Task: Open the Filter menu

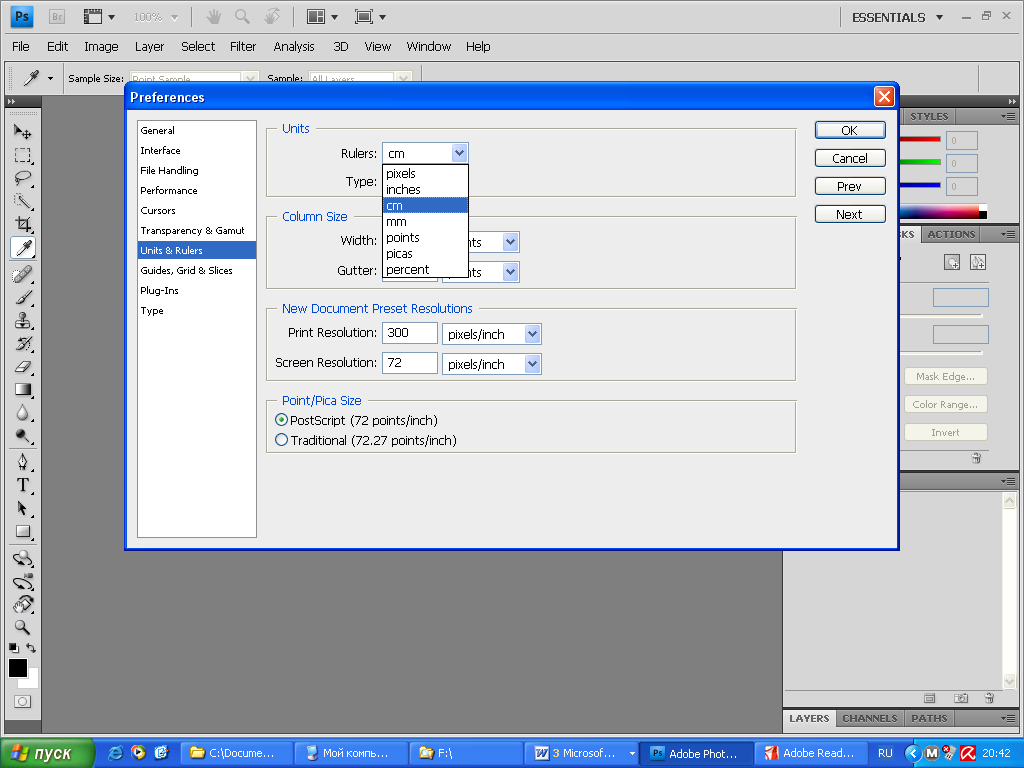Action: coord(243,46)
